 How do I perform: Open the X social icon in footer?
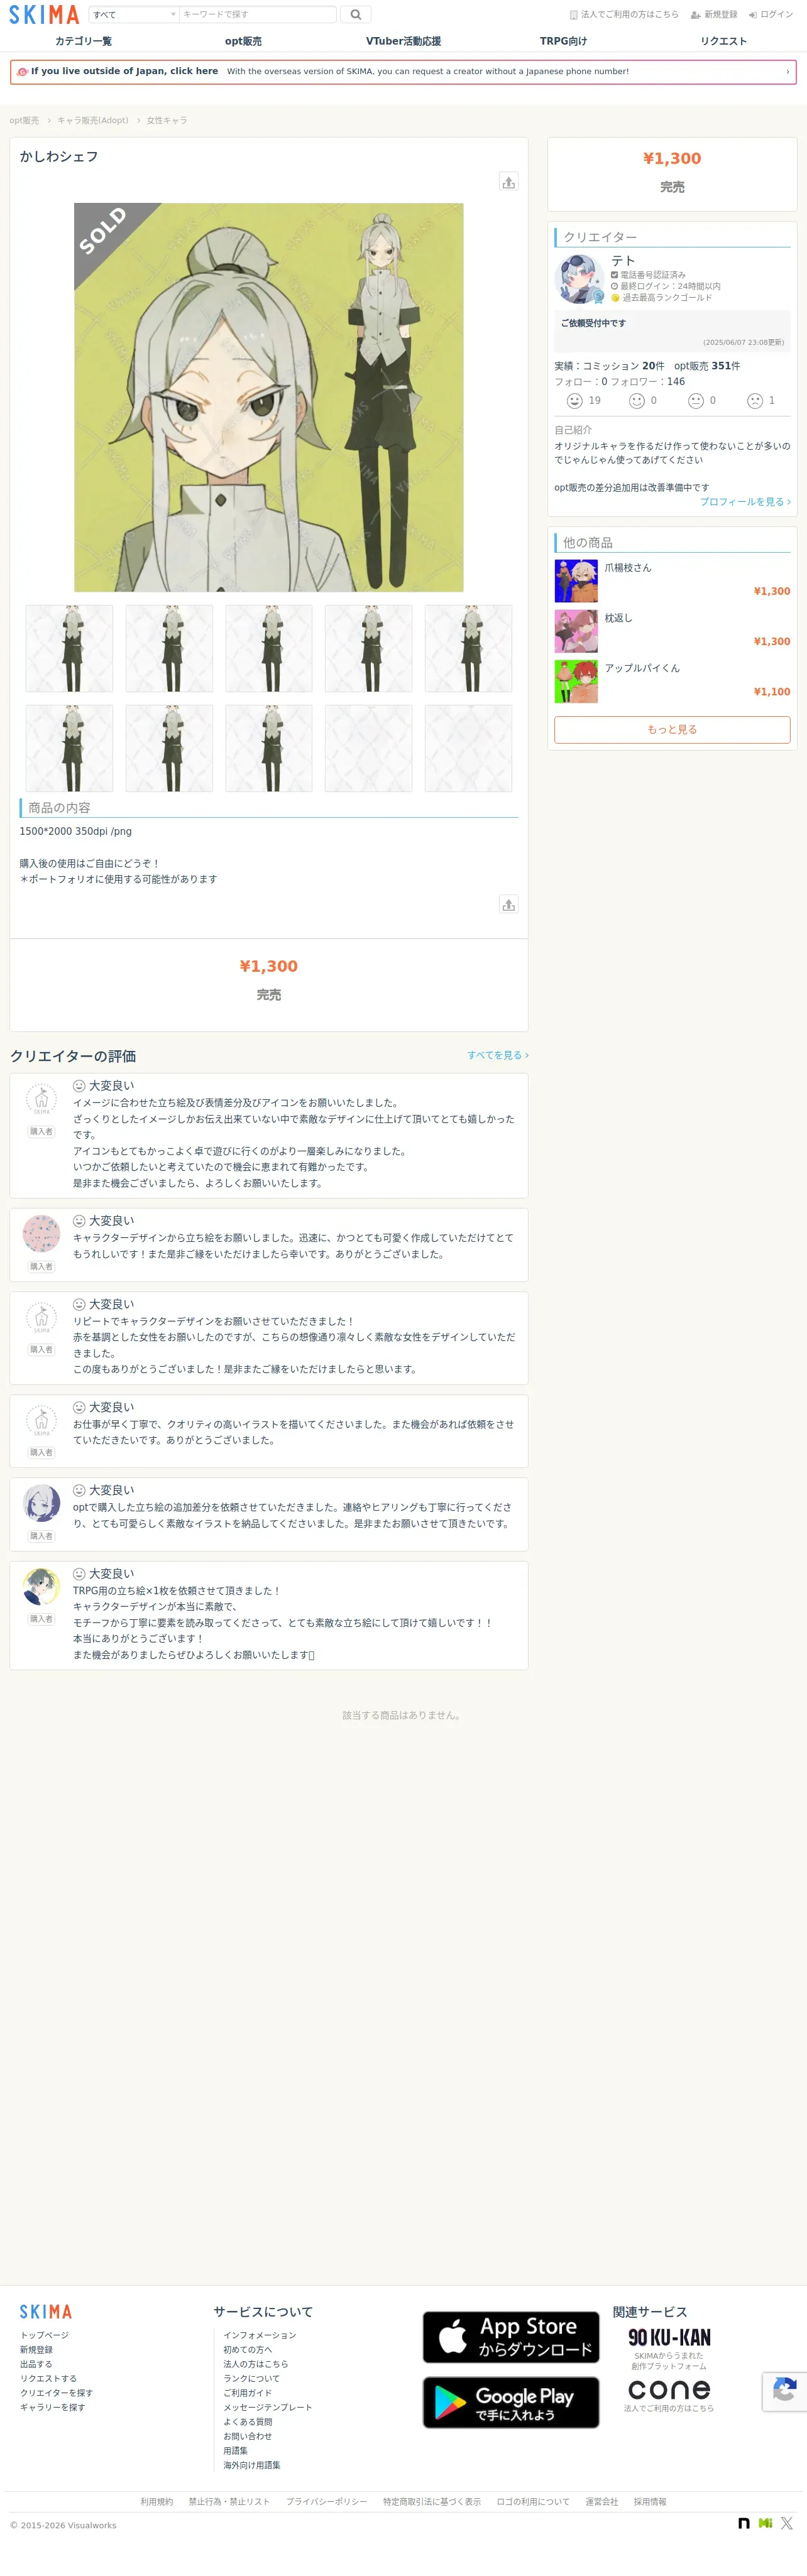(787, 2523)
